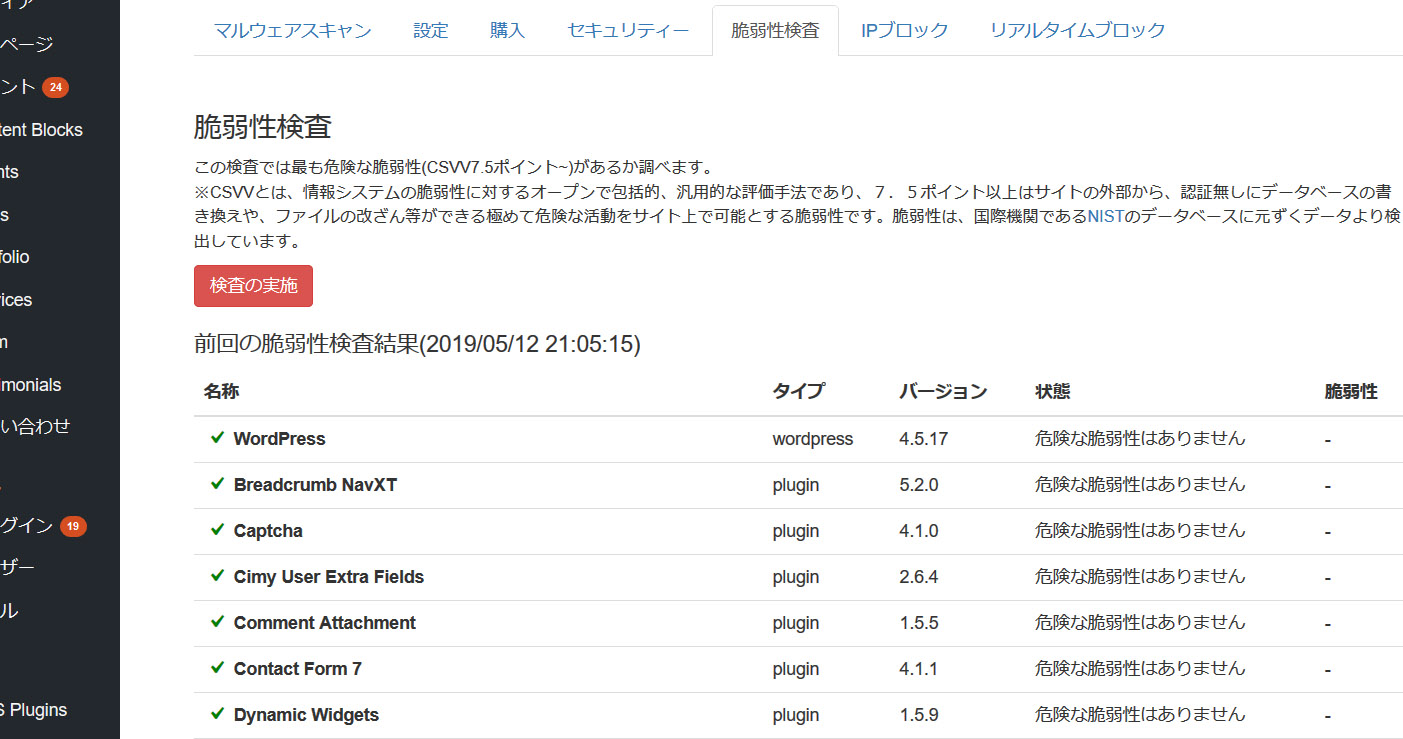Click the green checkmark beside Captcha
This screenshot has height=739, width=1403.
(x=217, y=530)
